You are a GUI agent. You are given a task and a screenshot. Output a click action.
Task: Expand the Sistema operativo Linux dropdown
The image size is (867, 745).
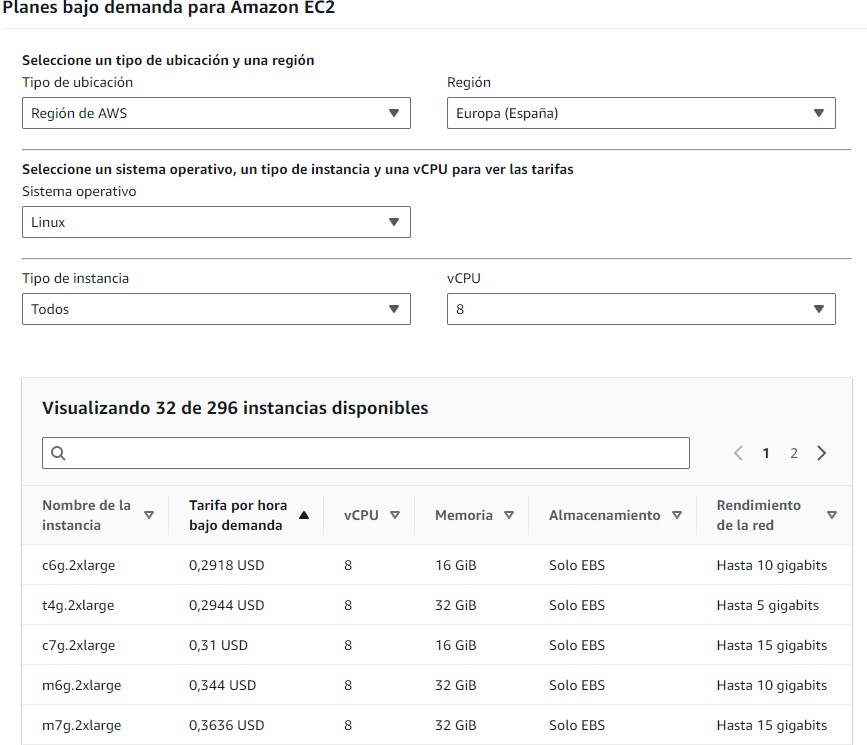tap(216, 222)
